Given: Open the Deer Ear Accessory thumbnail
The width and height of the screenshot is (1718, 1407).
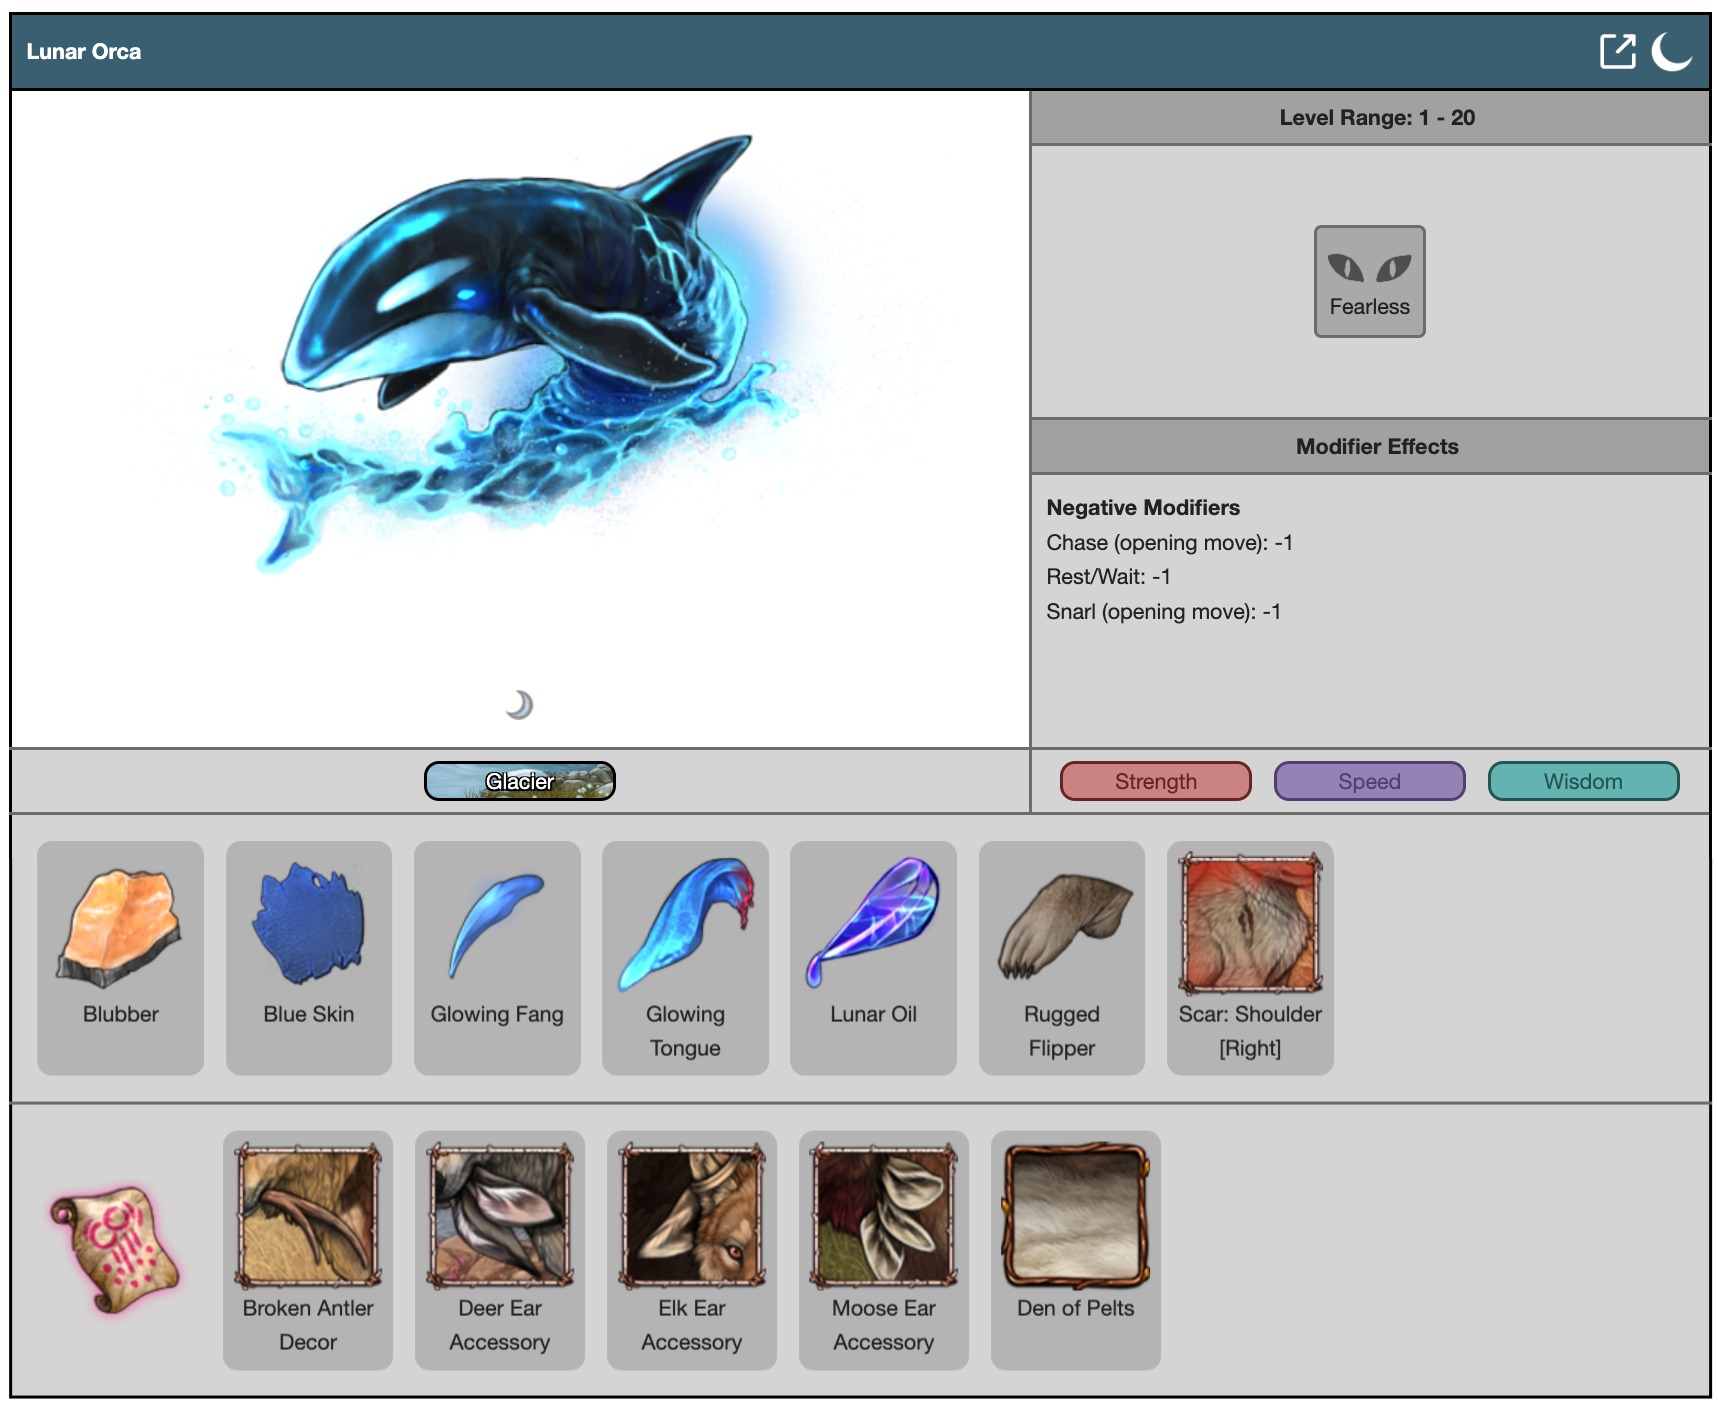Looking at the screenshot, I should click(499, 1216).
